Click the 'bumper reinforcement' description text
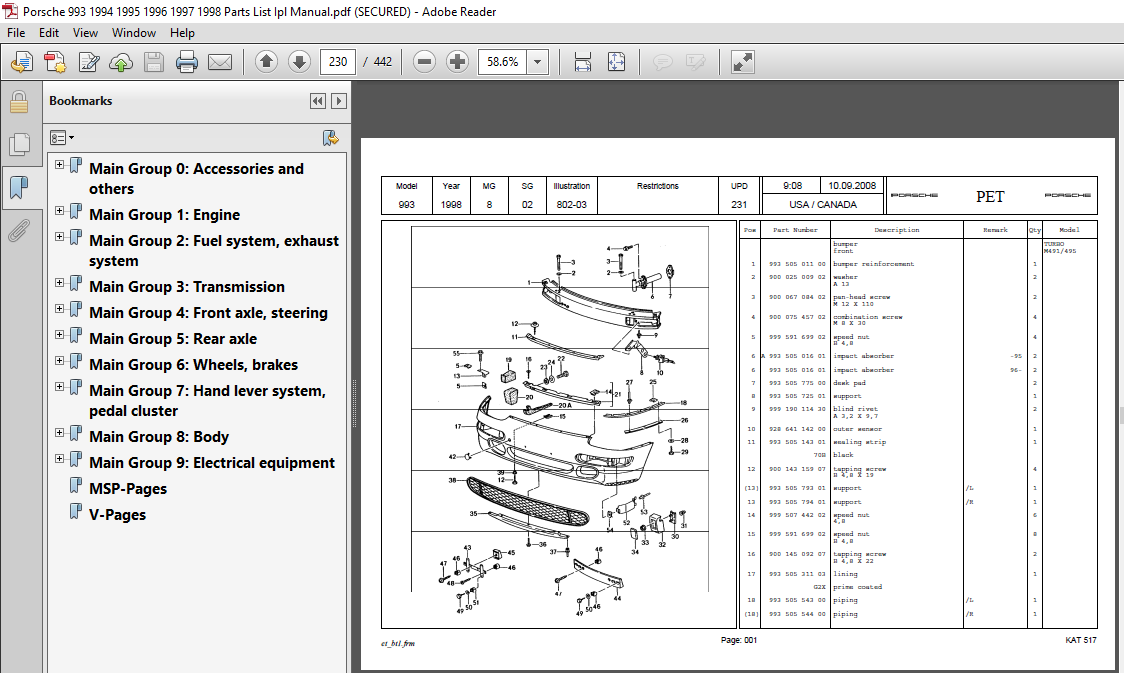The height and width of the screenshot is (673, 1124). pos(873,264)
